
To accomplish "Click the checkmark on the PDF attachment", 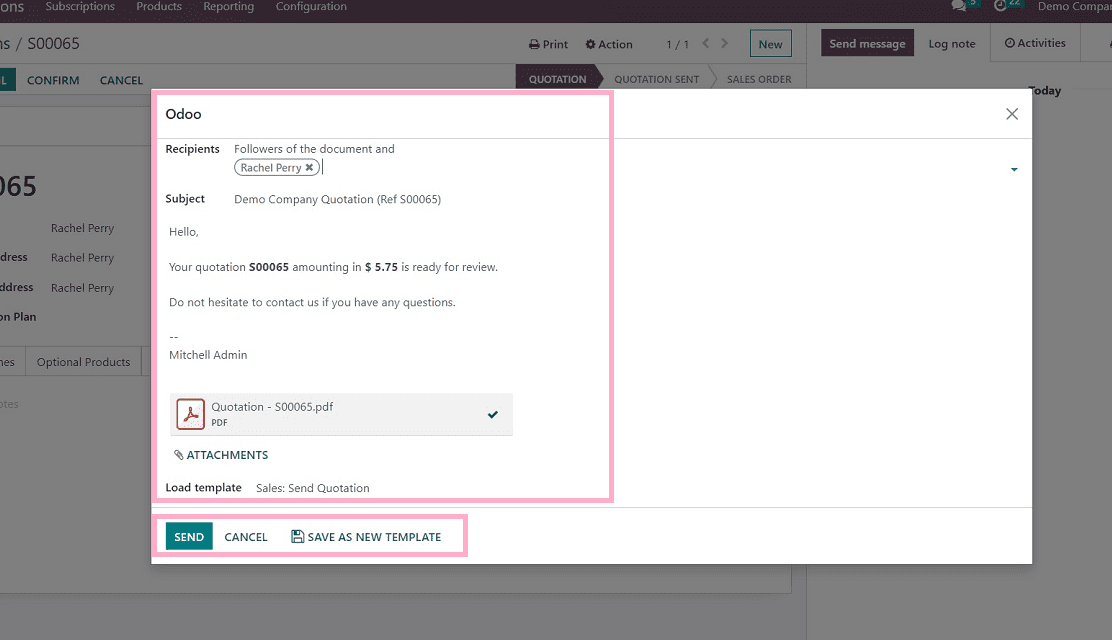I will pos(493,414).
